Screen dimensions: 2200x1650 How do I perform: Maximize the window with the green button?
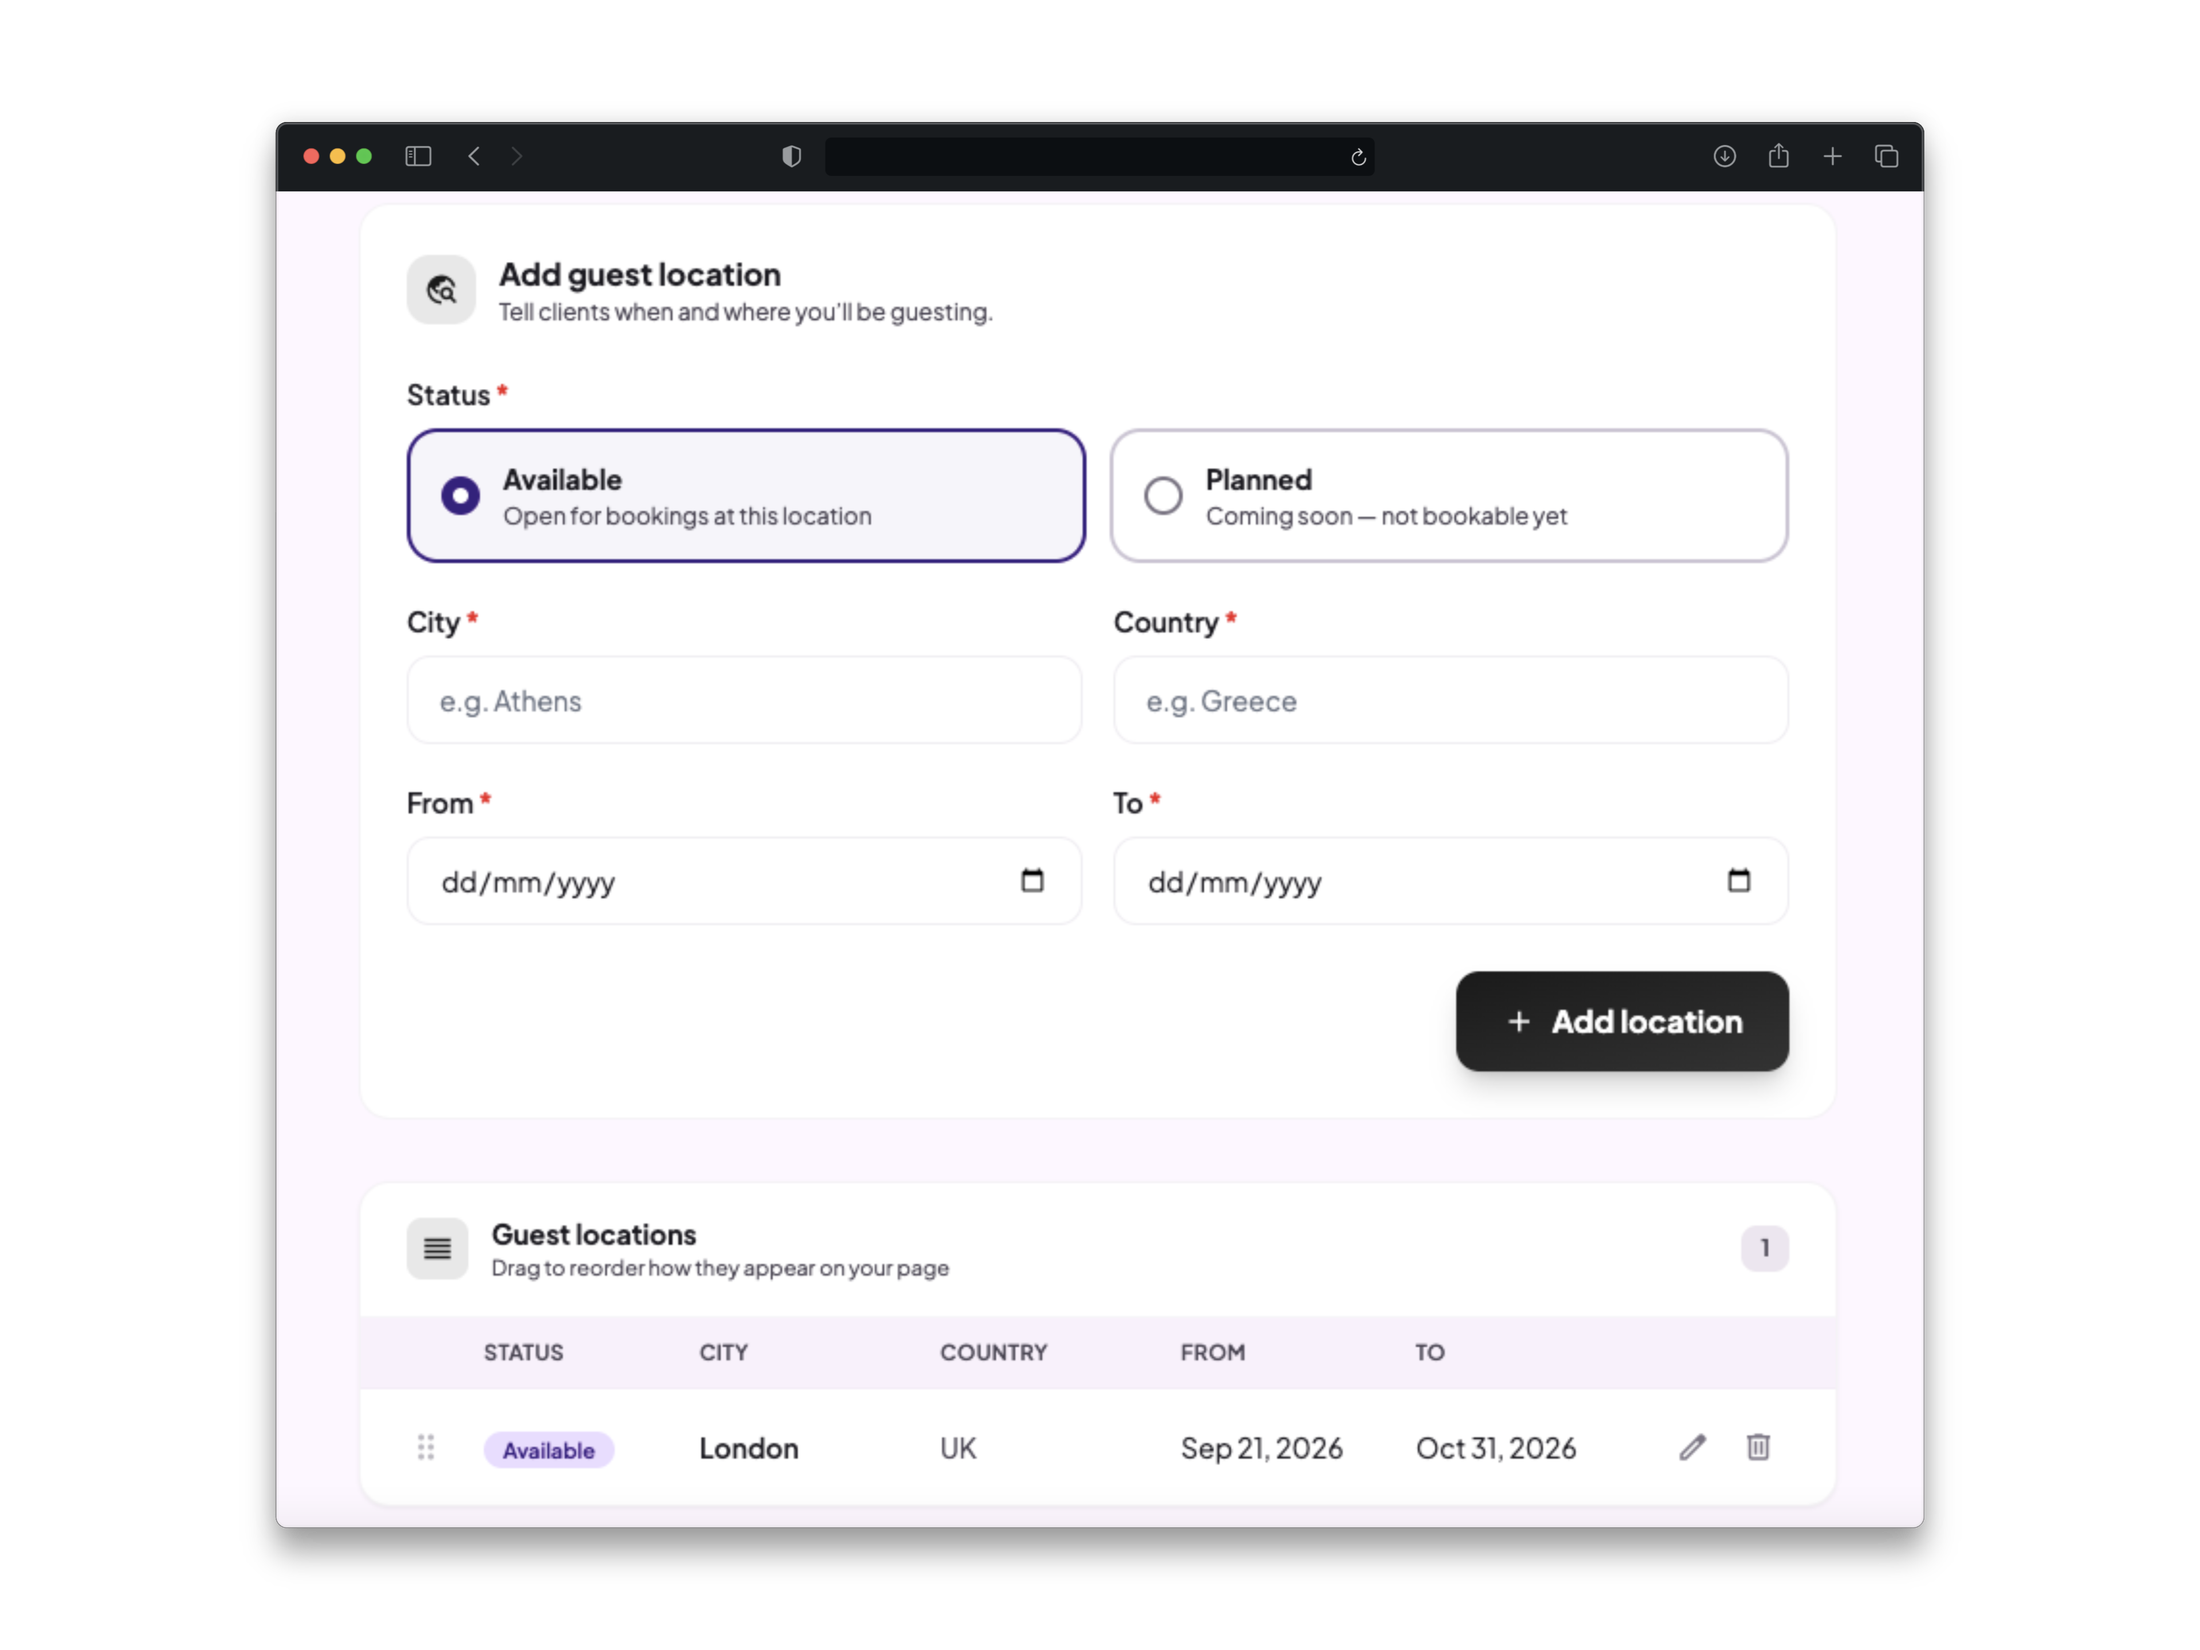(x=364, y=156)
